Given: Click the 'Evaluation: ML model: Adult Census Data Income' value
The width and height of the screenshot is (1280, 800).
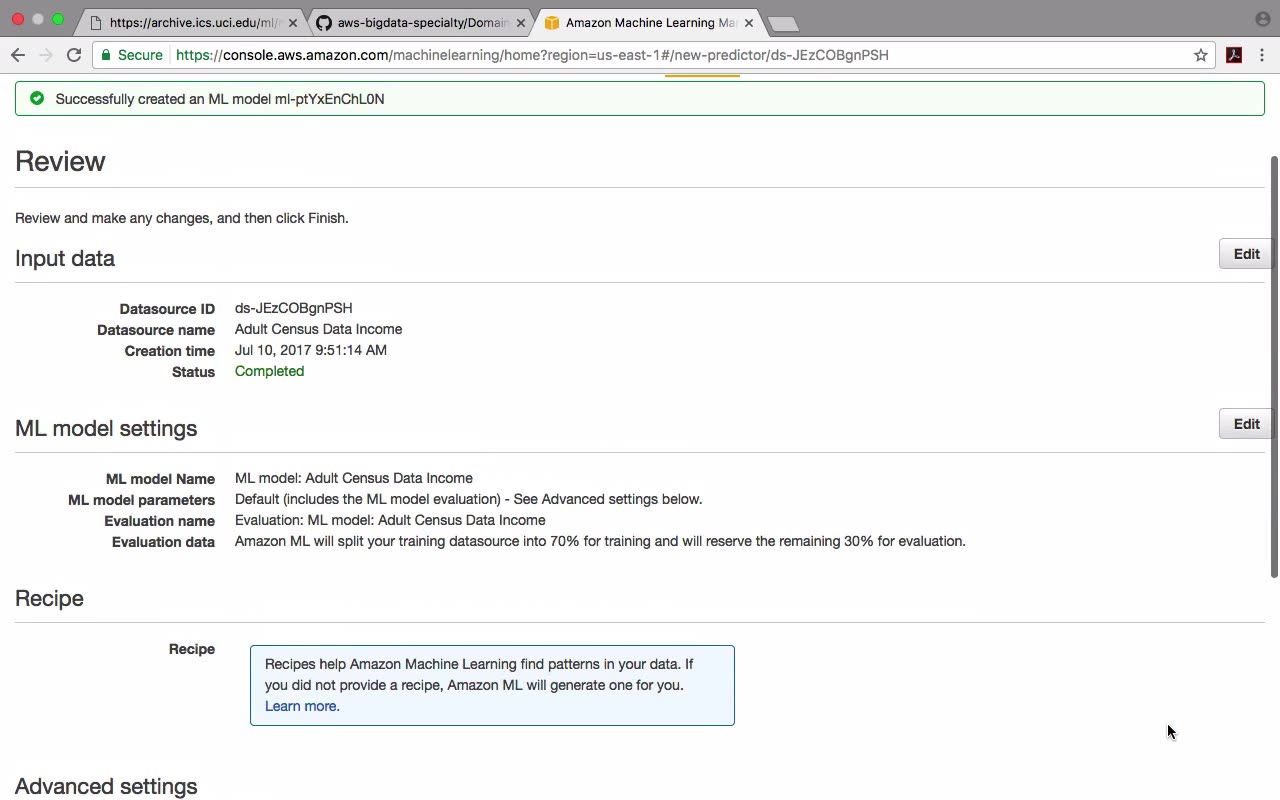Looking at the screenshot, I should 390,520.
